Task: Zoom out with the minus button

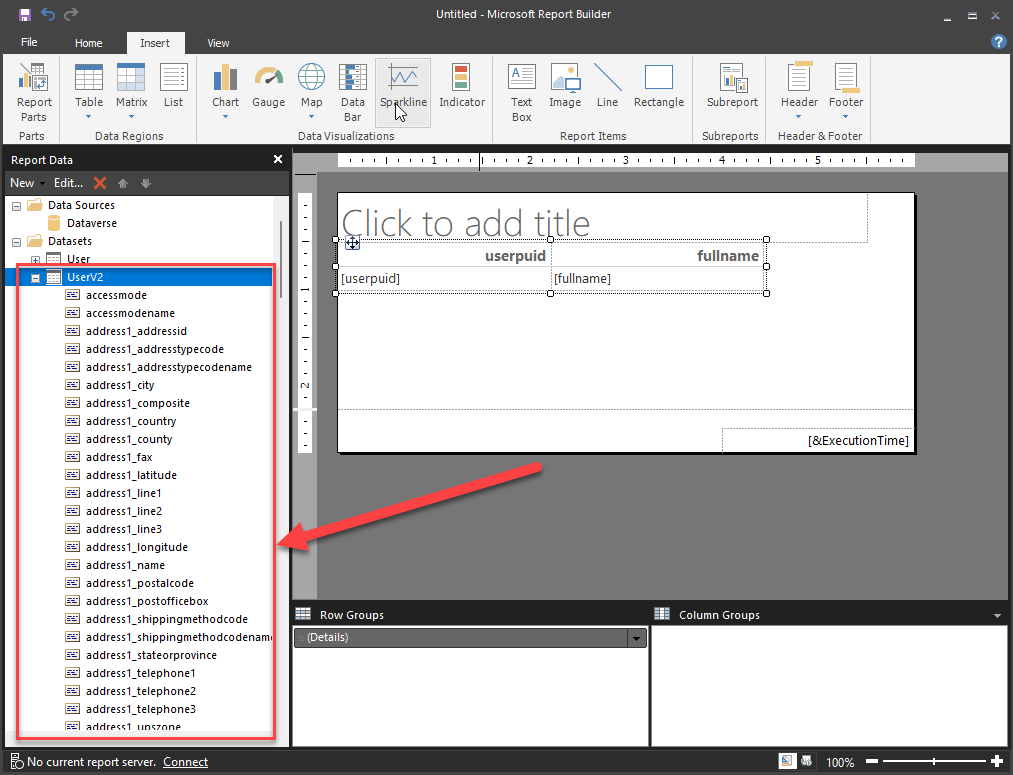Action: pos(872,762)
